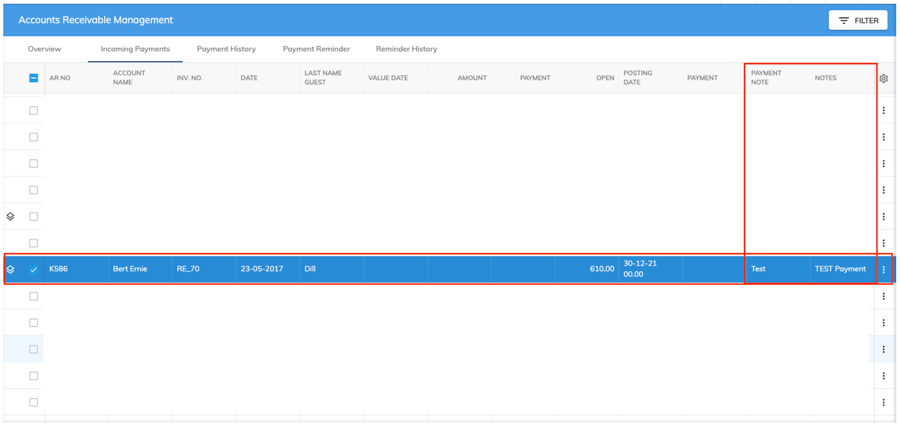
Task: Open three-dot menu on the fifth row
Action: [x=883, y=216]
